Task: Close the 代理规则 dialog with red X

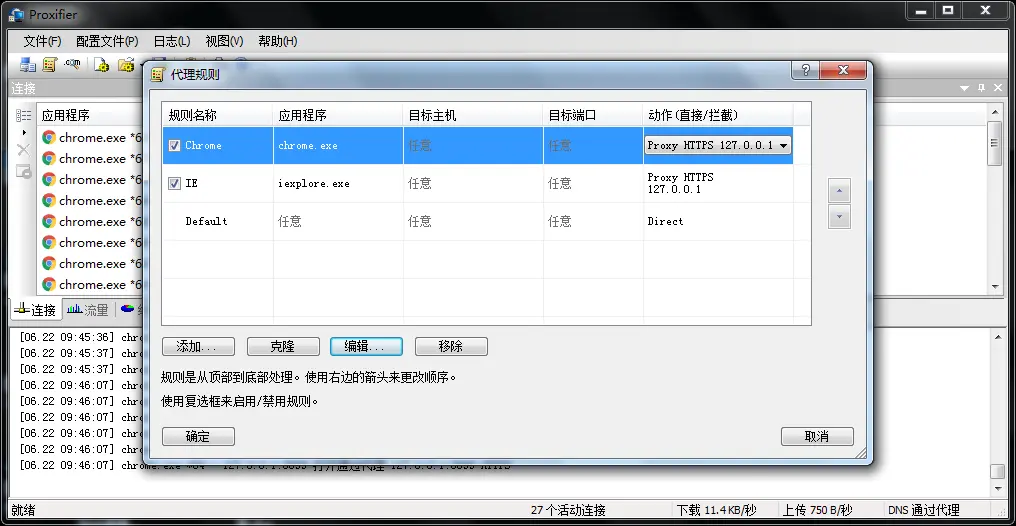Action: point(842,70)
